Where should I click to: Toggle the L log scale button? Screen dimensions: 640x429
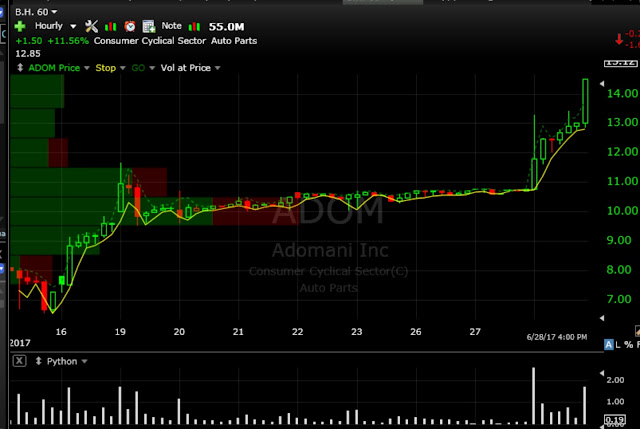[x=618, y=345]
